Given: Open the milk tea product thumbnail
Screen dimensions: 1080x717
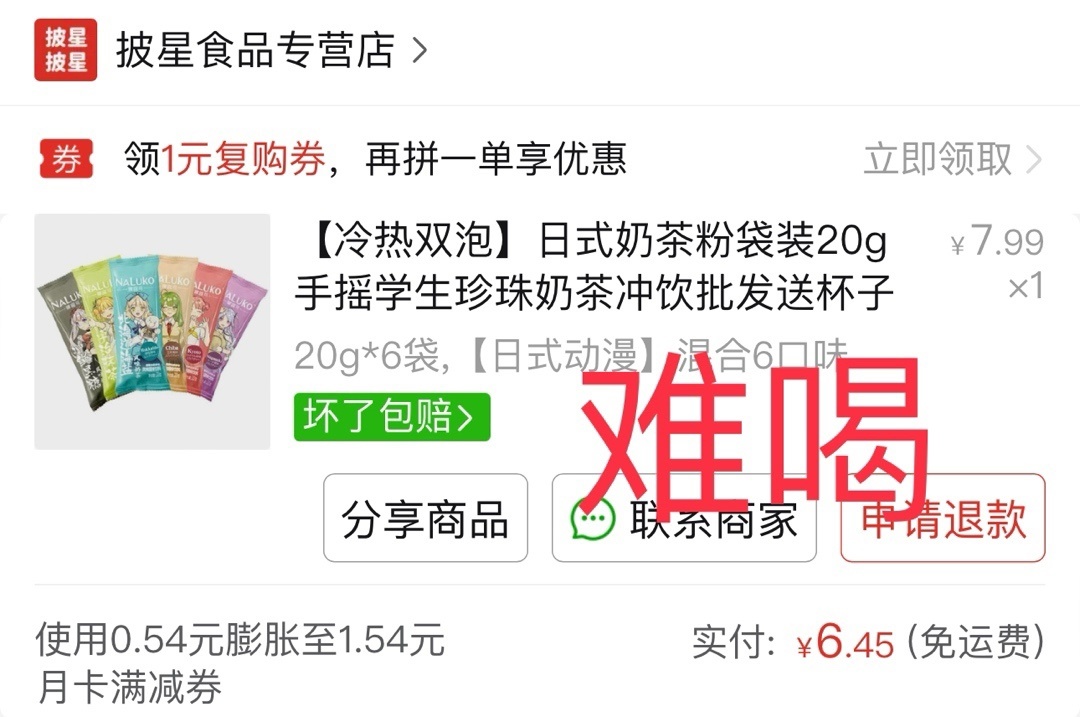Looking at the screenshot, I should 152,331.
